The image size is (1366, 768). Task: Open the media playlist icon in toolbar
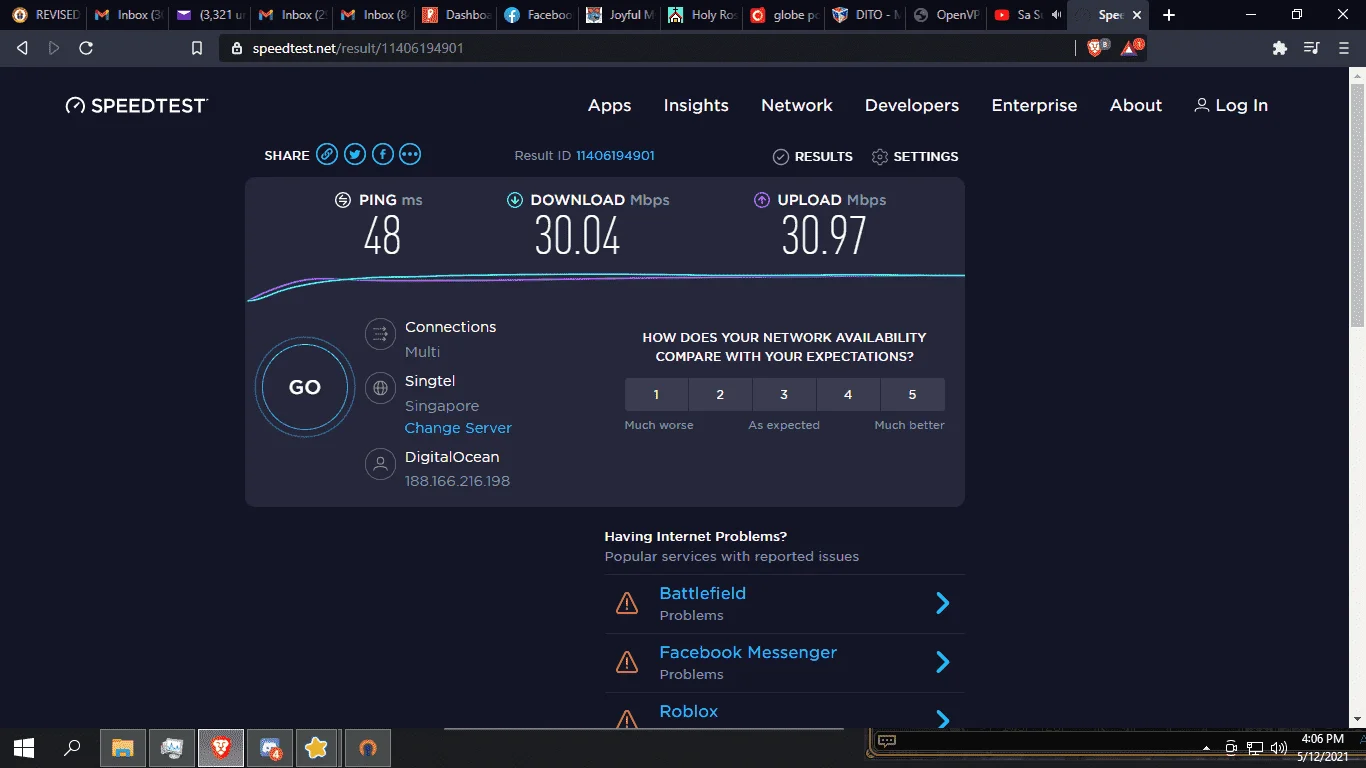tap(1312, 48)
